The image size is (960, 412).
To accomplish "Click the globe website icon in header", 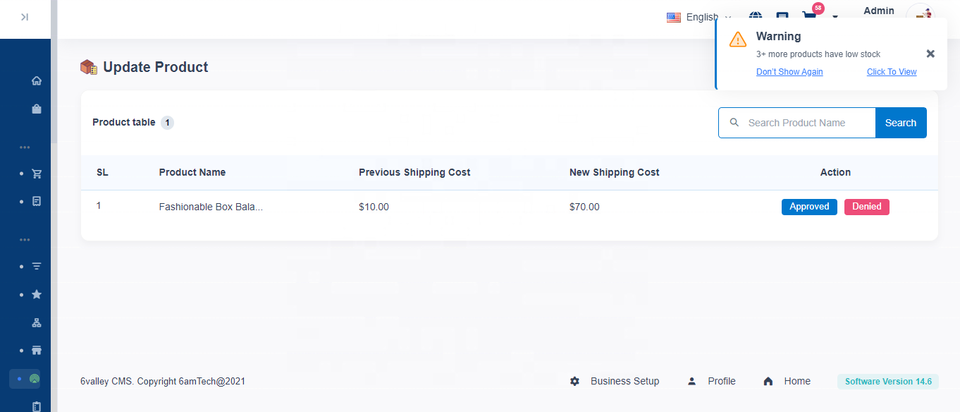I will (755, 17).
